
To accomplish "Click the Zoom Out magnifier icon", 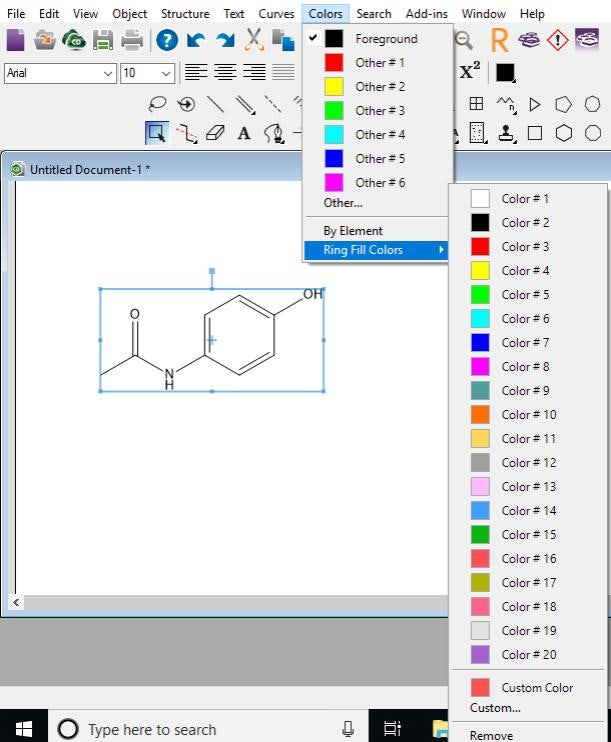I will (464, 40).
